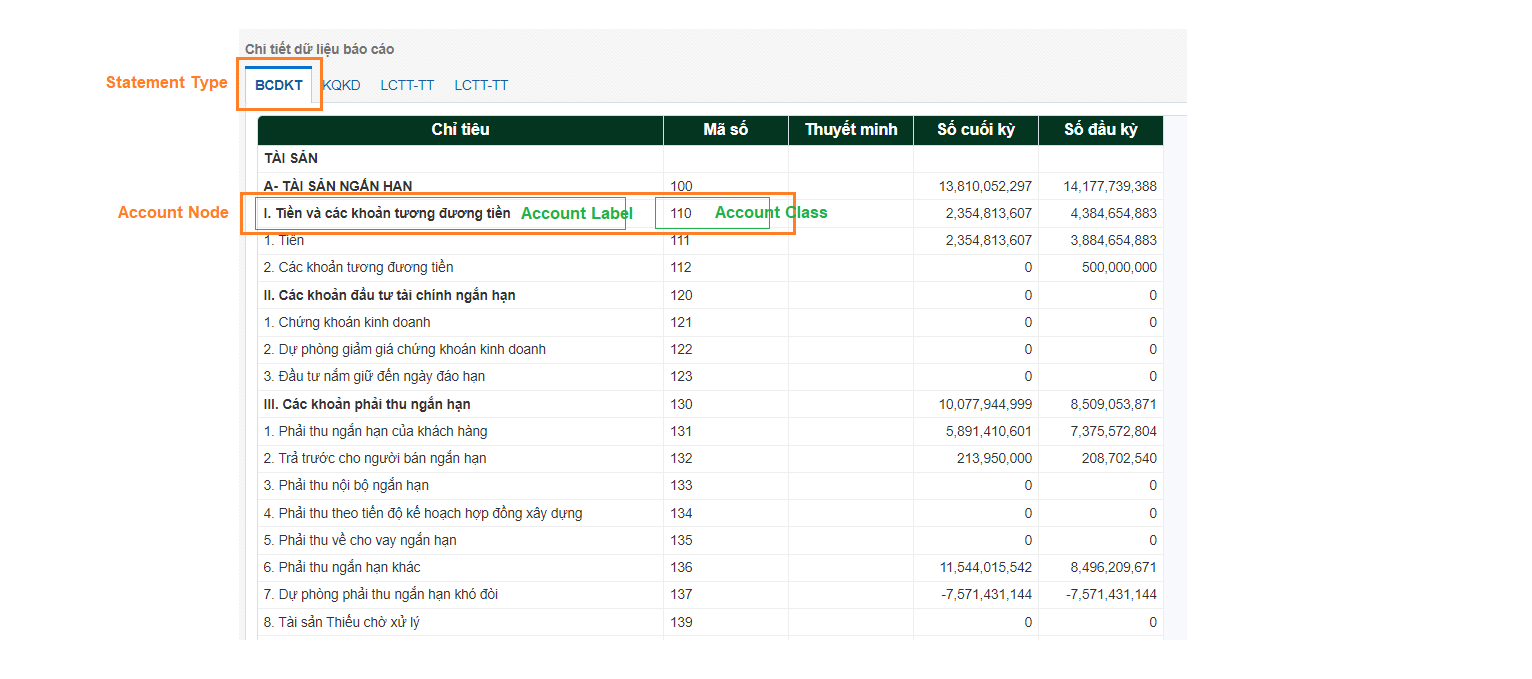Screen dimensions: 1532x679
Task: Select '5. Phải thu về cho vay ngắn hạn'
Action: point(360,540)
